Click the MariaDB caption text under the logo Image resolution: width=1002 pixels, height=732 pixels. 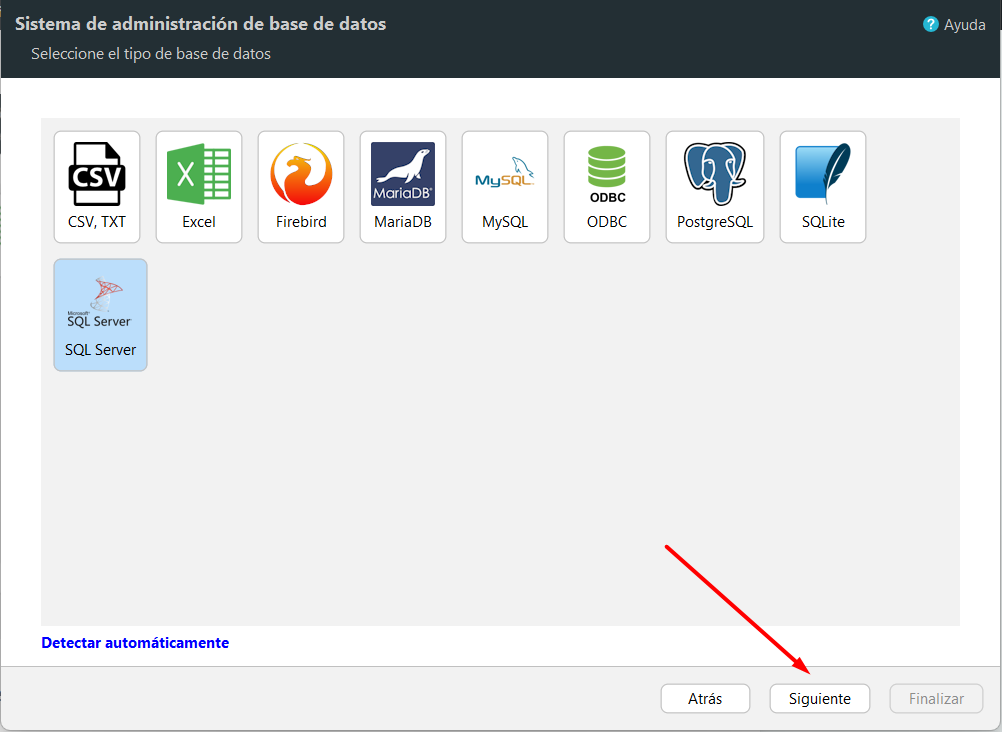coord(403,222)
